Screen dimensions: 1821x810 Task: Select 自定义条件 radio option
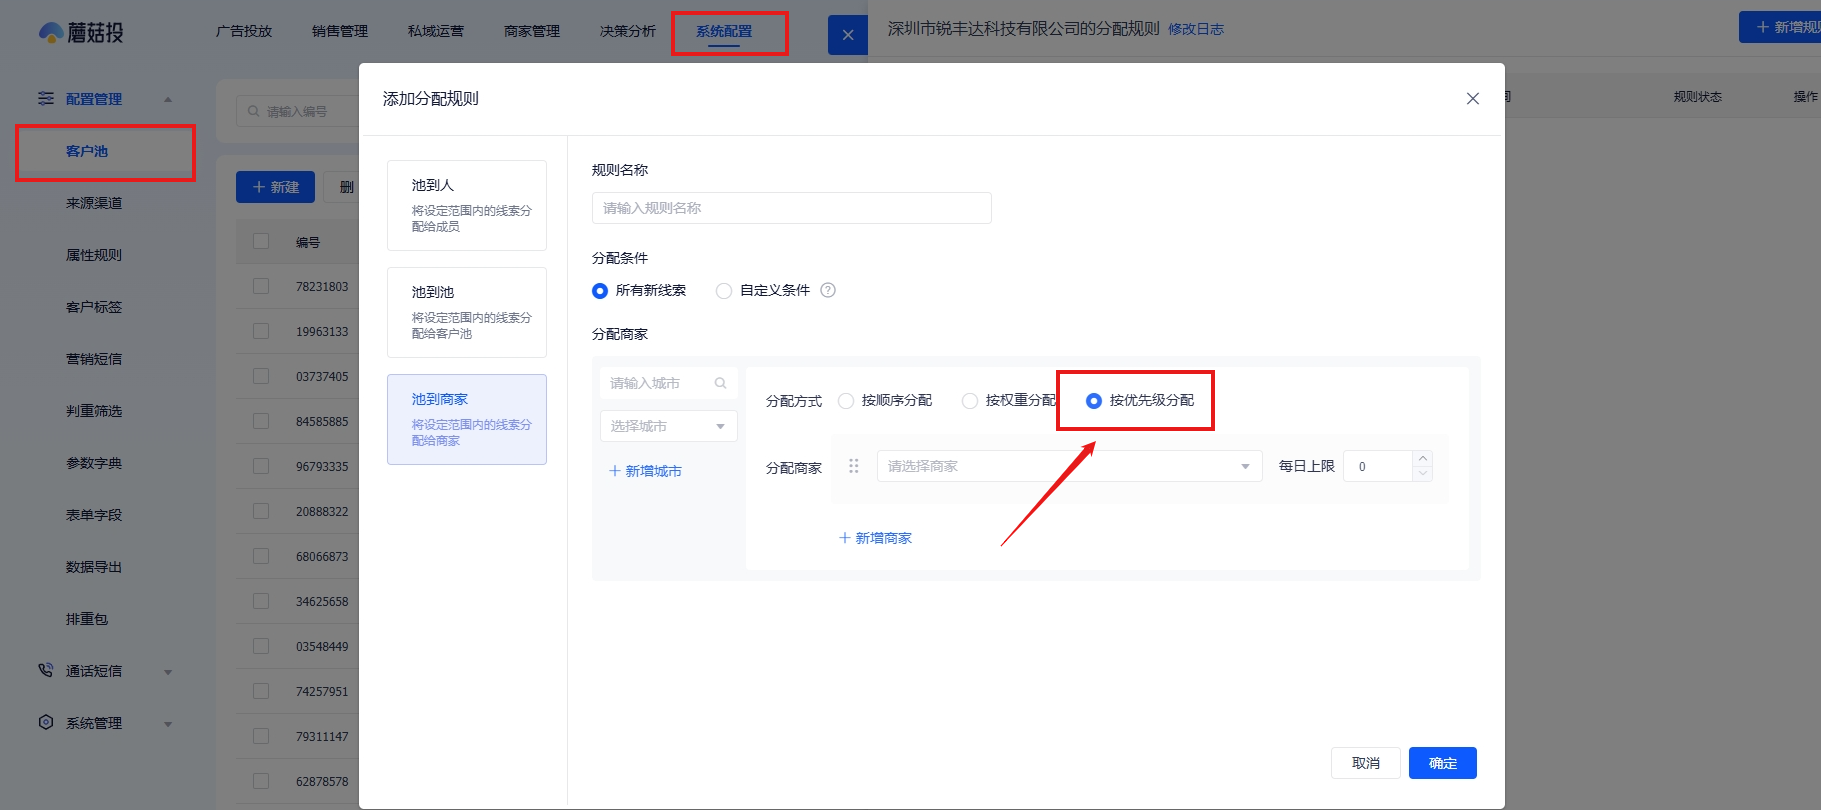point(724,291)
